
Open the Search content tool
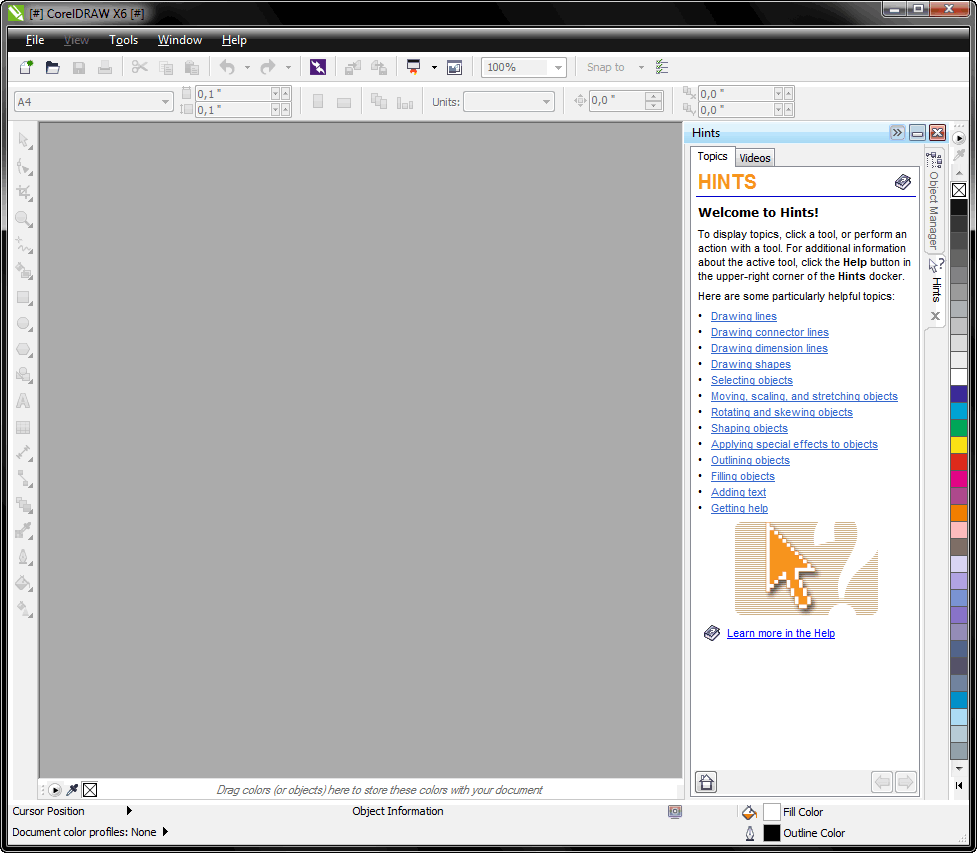tap(317, 67)
